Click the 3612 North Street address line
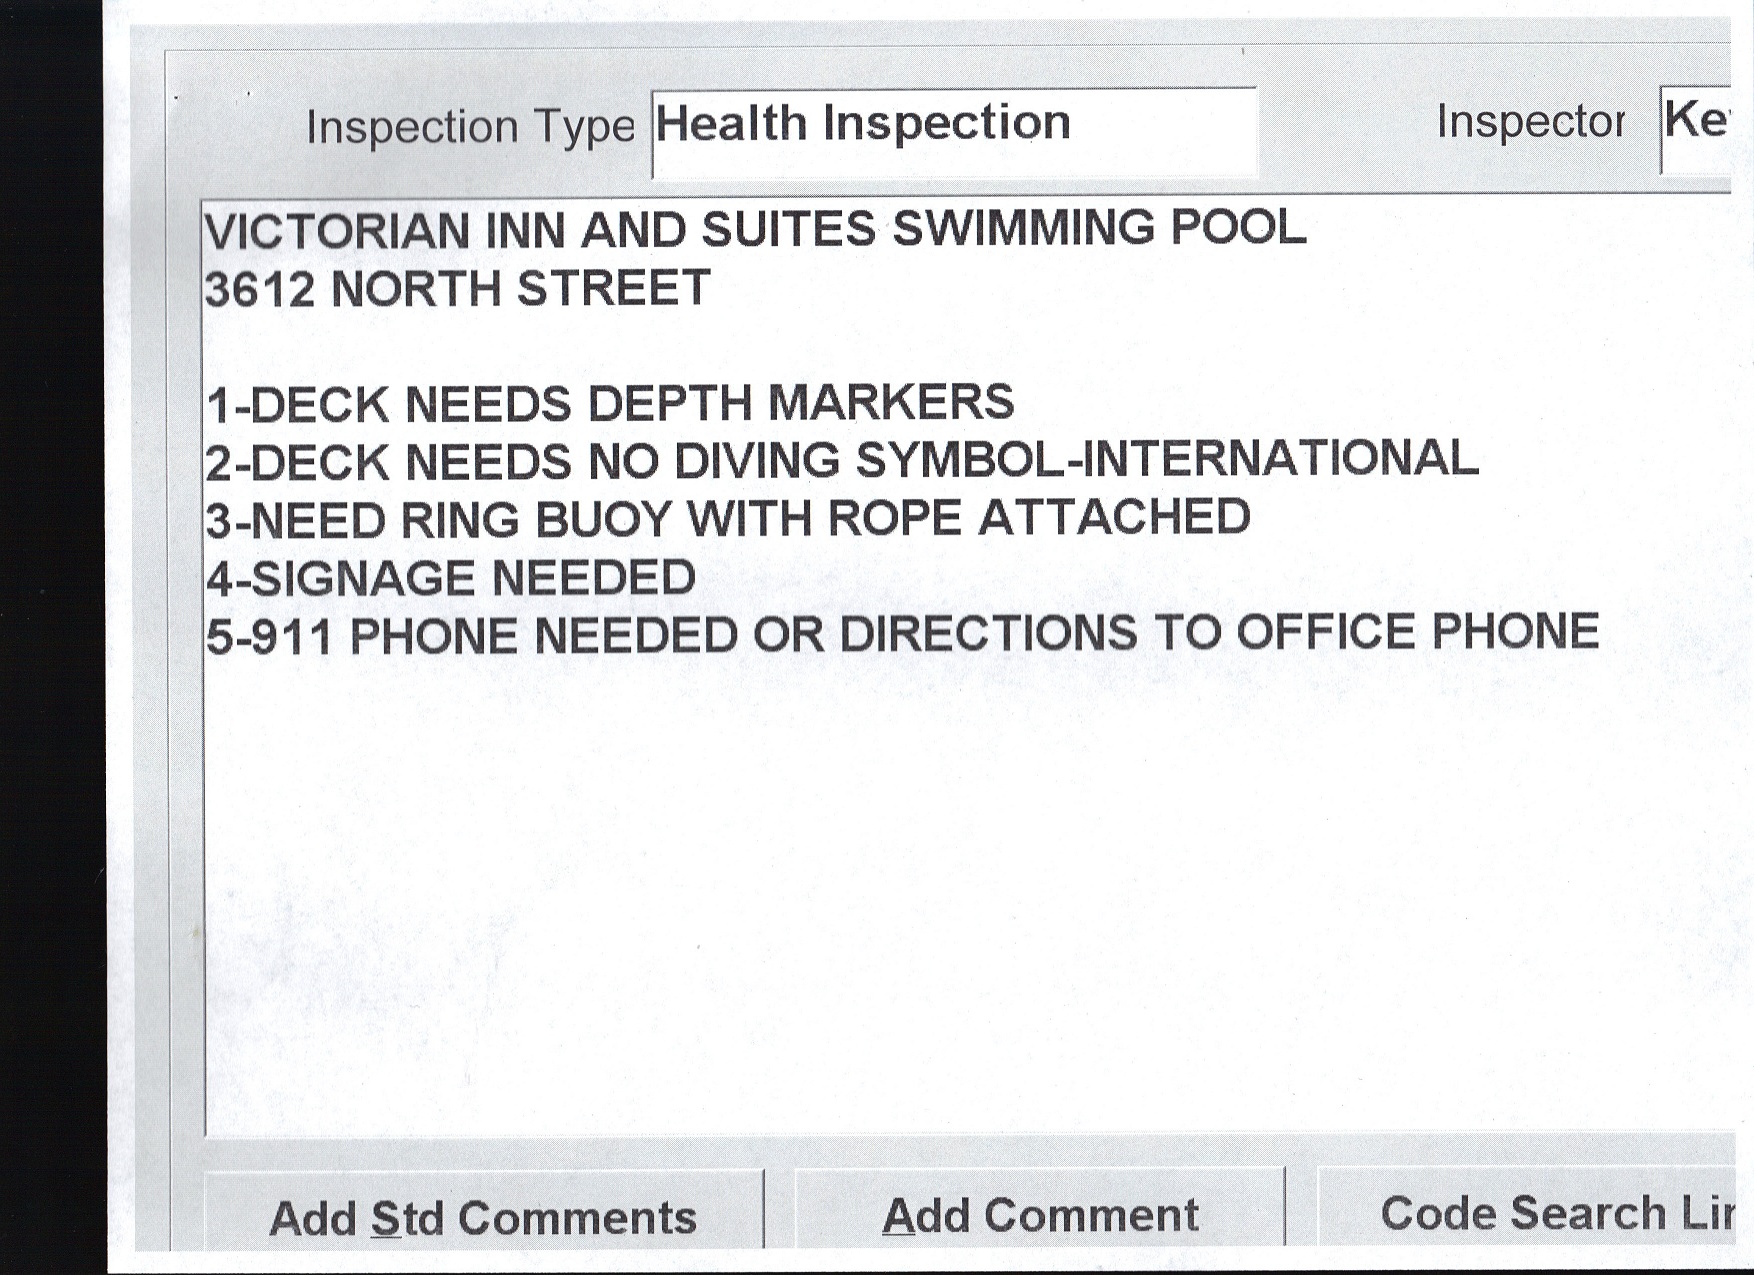Viewport: 1754px width, 1275px height. 457,289
